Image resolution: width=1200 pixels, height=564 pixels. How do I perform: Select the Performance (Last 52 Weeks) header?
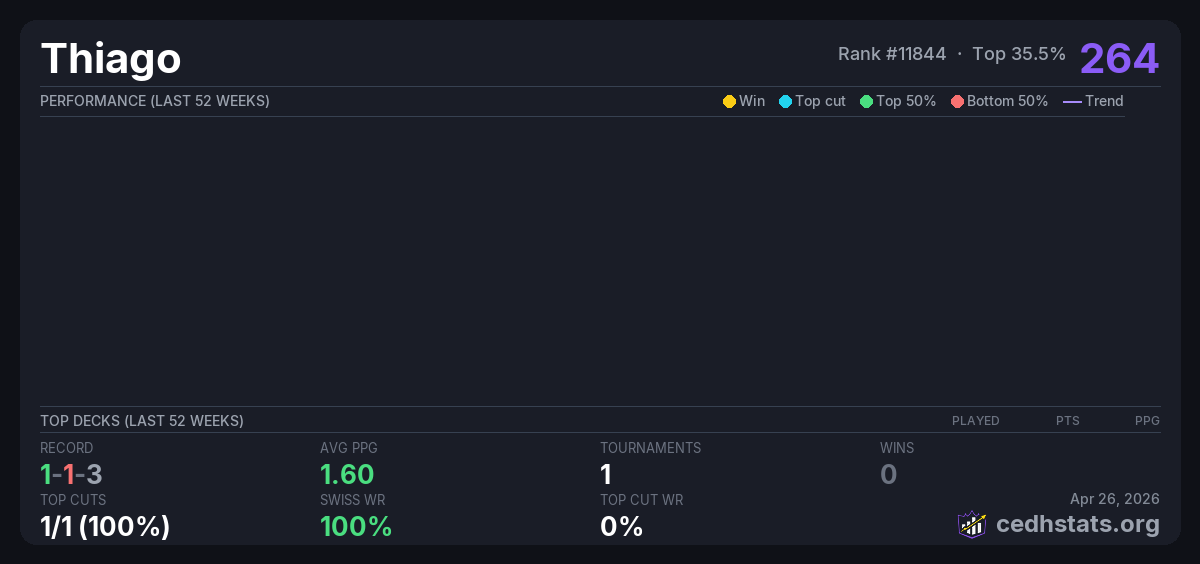[x=155, y=101]
